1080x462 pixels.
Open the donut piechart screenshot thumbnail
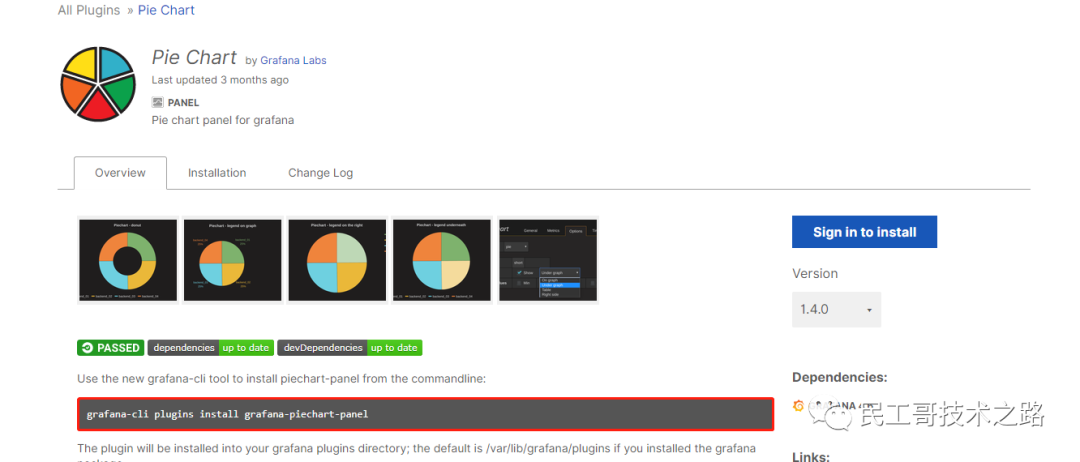127,260
